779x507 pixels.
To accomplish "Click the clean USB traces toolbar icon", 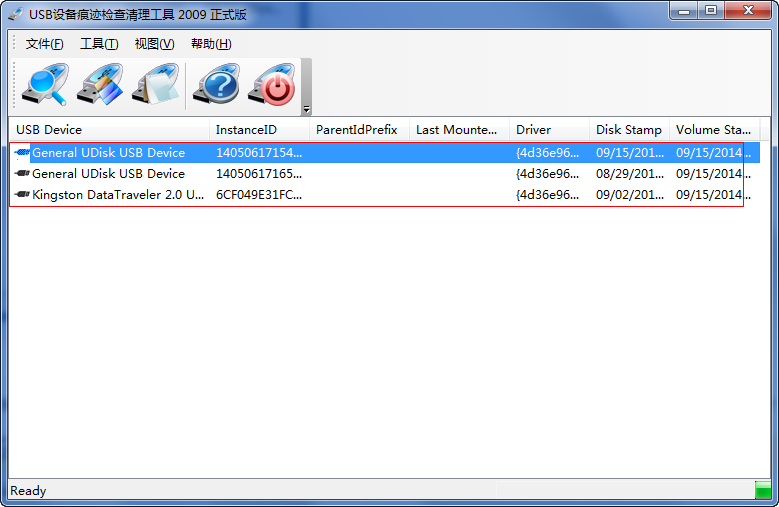I will pos(100,84).
